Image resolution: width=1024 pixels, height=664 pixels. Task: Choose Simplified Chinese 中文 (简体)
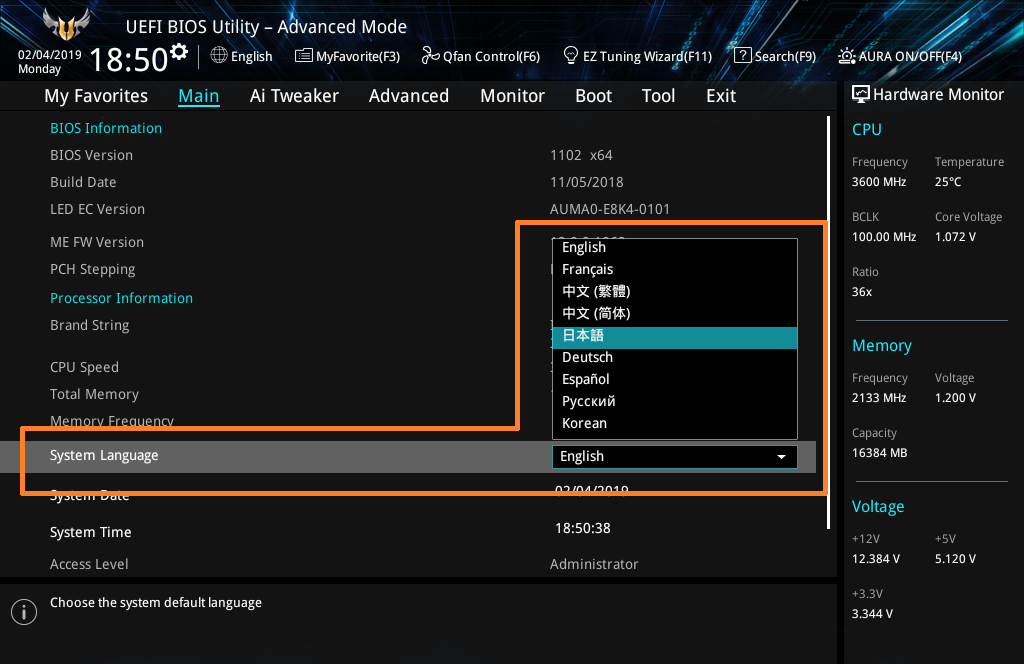675,313
